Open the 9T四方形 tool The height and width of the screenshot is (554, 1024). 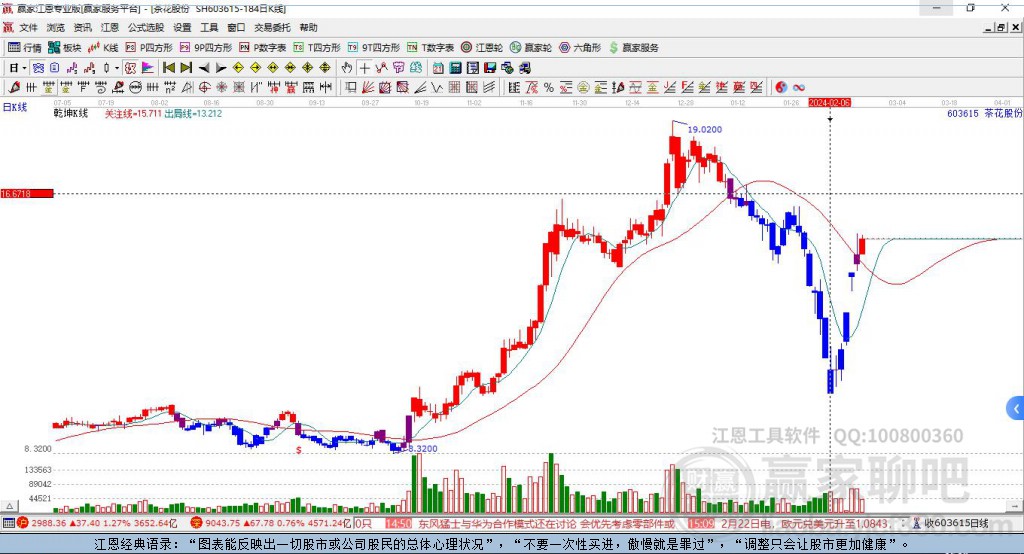pos(374,48)
